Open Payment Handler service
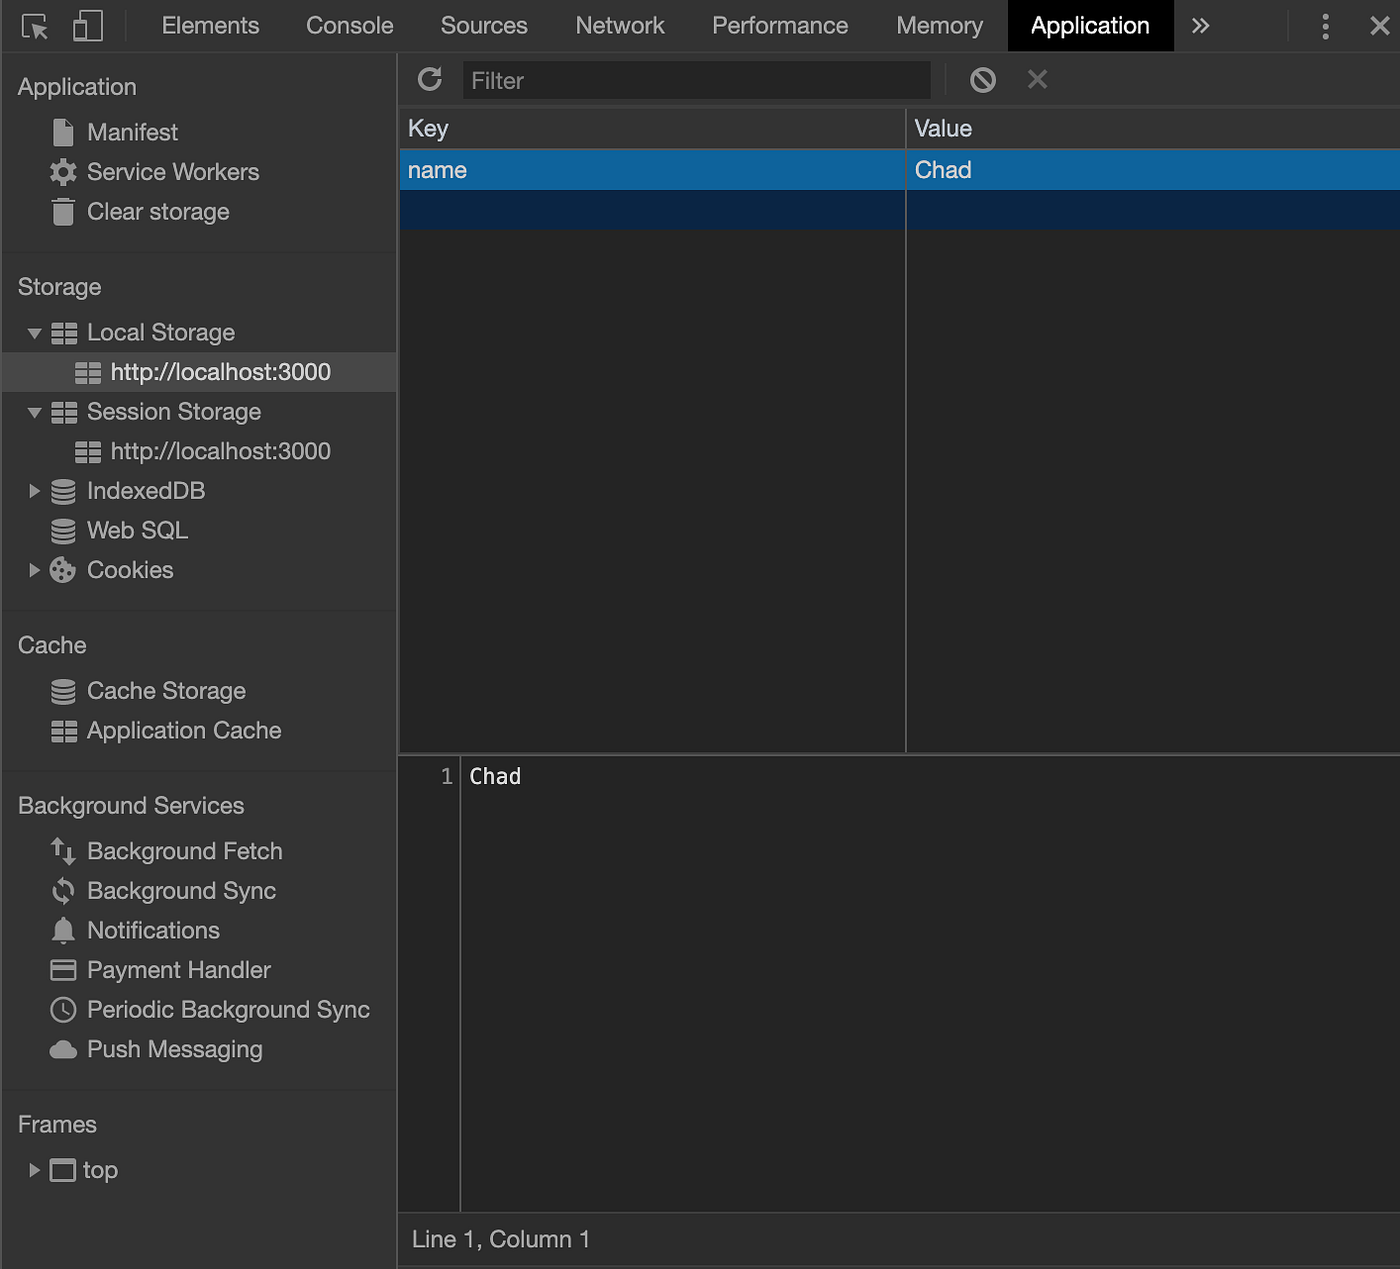 pos(179,970)
